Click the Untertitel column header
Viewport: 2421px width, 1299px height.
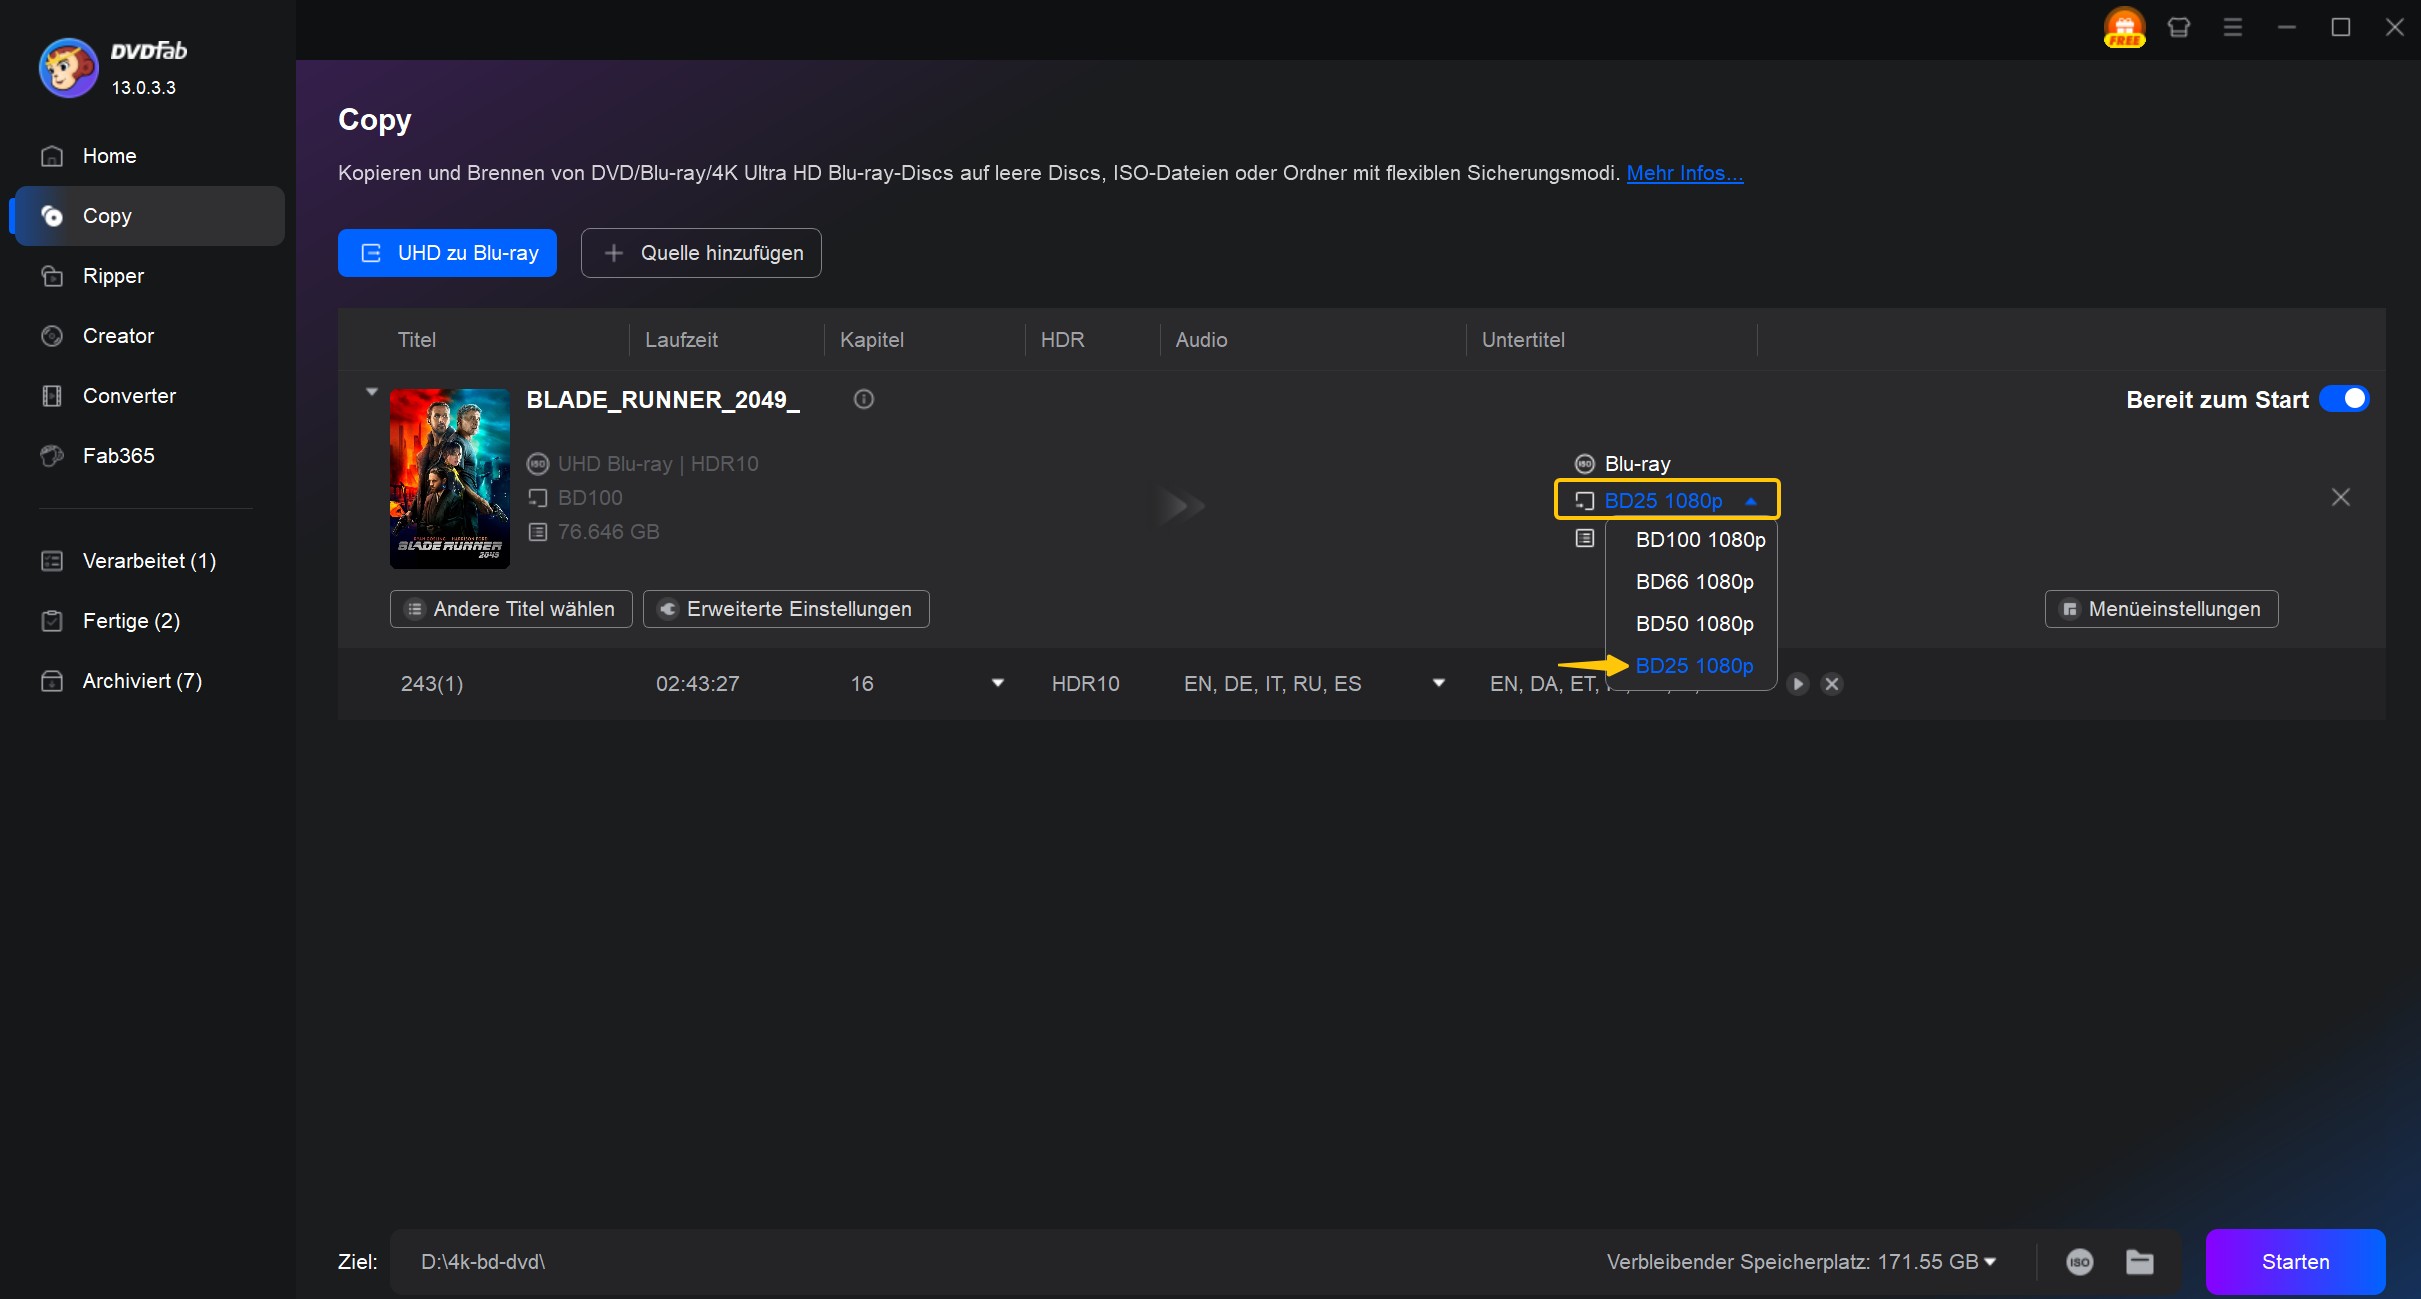click(x=1523, y=340)
